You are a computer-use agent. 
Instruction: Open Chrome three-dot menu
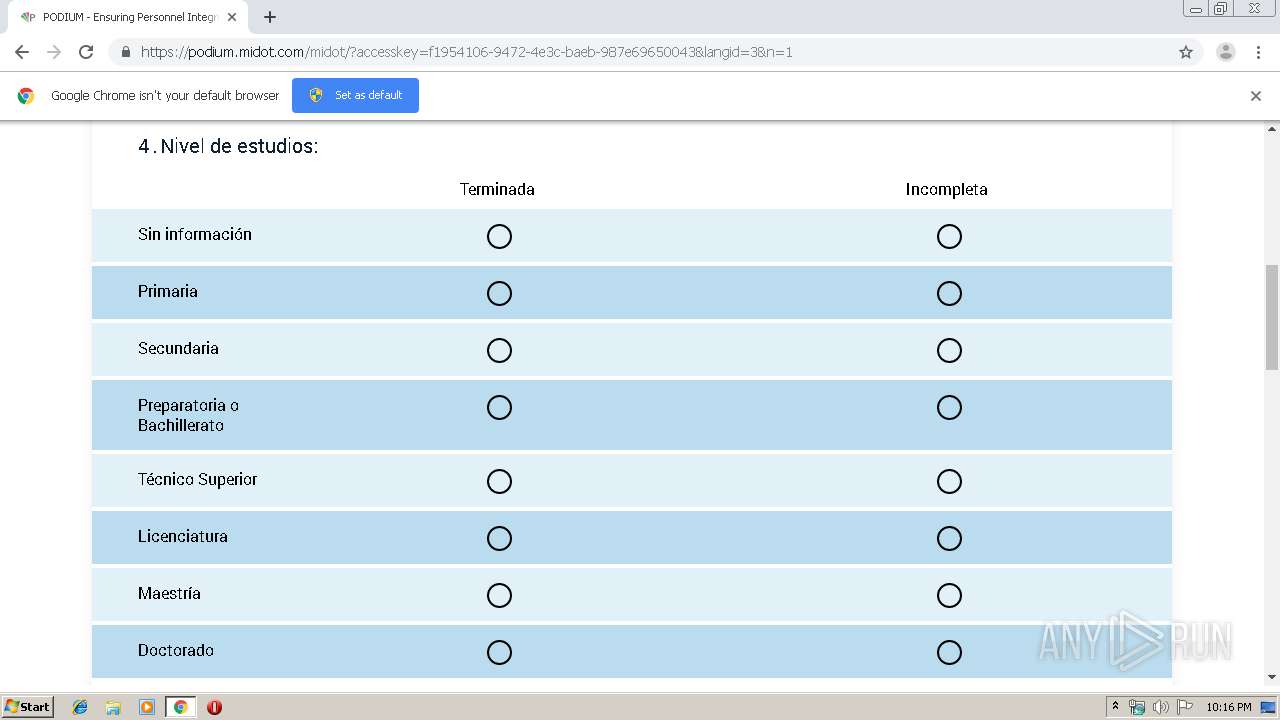pyautogui.click(x=1258, y=52)
